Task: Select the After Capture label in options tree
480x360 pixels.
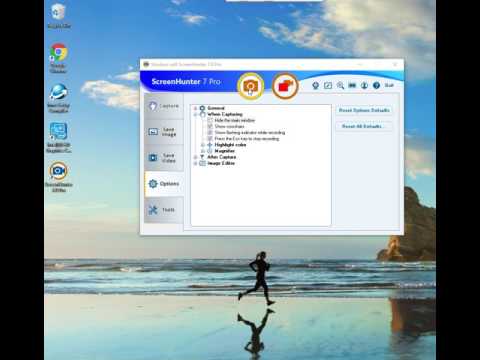Action: coord(222,157)
